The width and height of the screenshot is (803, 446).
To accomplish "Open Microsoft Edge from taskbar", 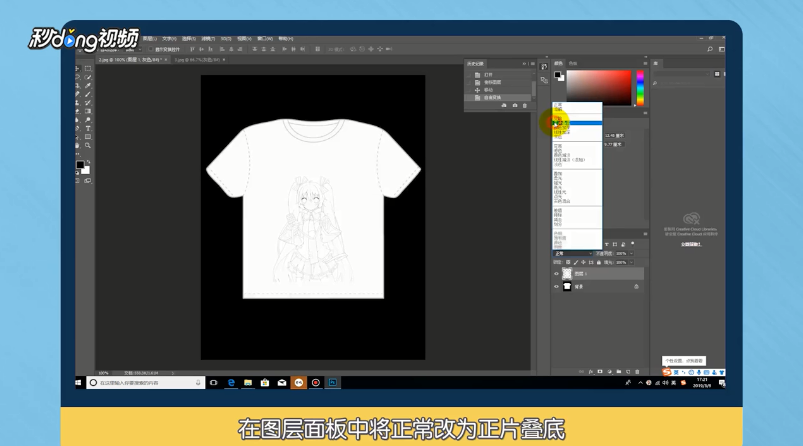I will pos(231,383).
